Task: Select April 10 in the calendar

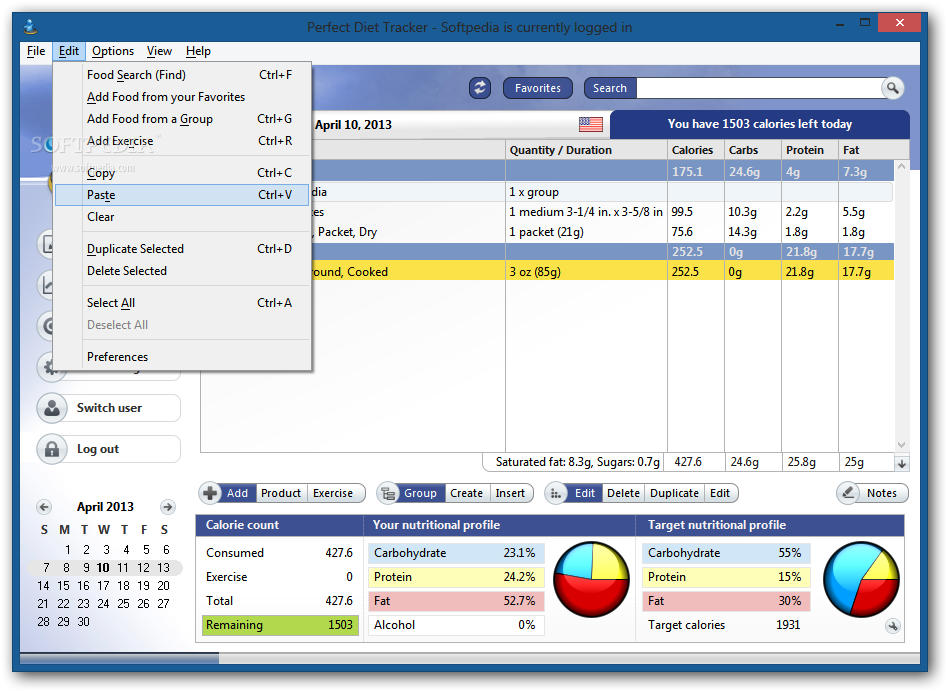Action: tap(103, 568)
